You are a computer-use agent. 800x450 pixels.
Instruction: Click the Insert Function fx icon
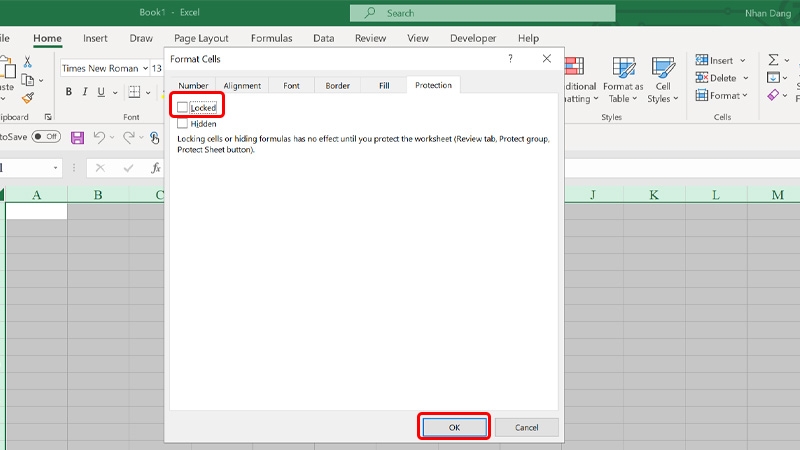(156, 168)
